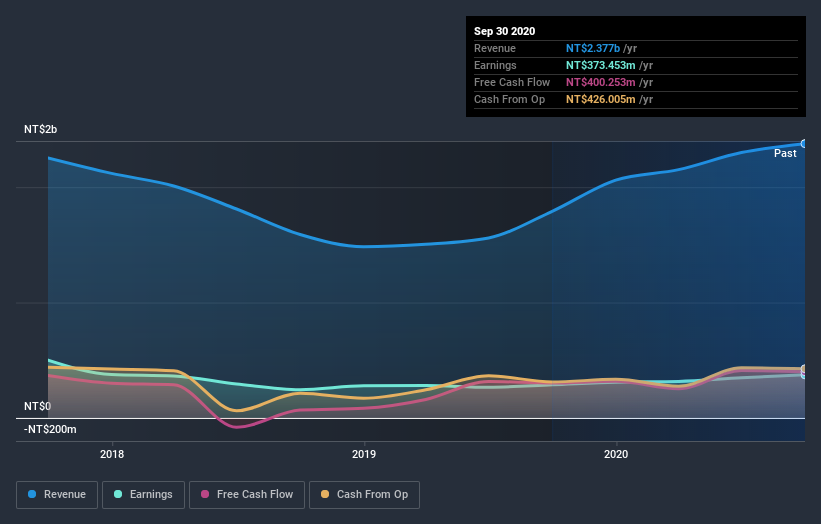The image size is (821, 524).
Task: Click the Past label on chart
Action: pyautogui.click(x=785, y=153)
